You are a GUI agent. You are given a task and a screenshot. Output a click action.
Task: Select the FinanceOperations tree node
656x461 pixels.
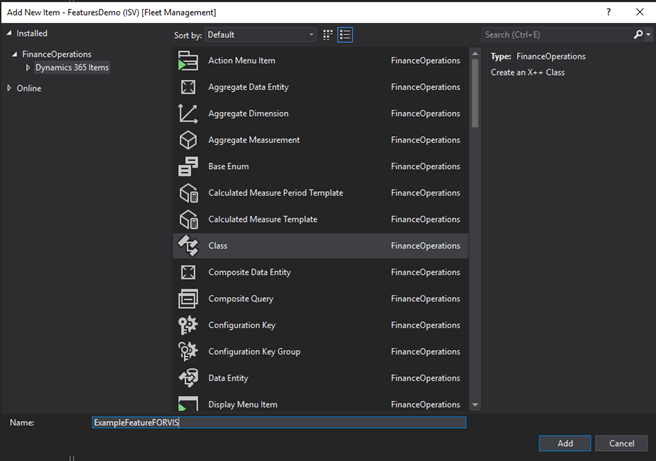pyautogui.click(x=56, y=54)
